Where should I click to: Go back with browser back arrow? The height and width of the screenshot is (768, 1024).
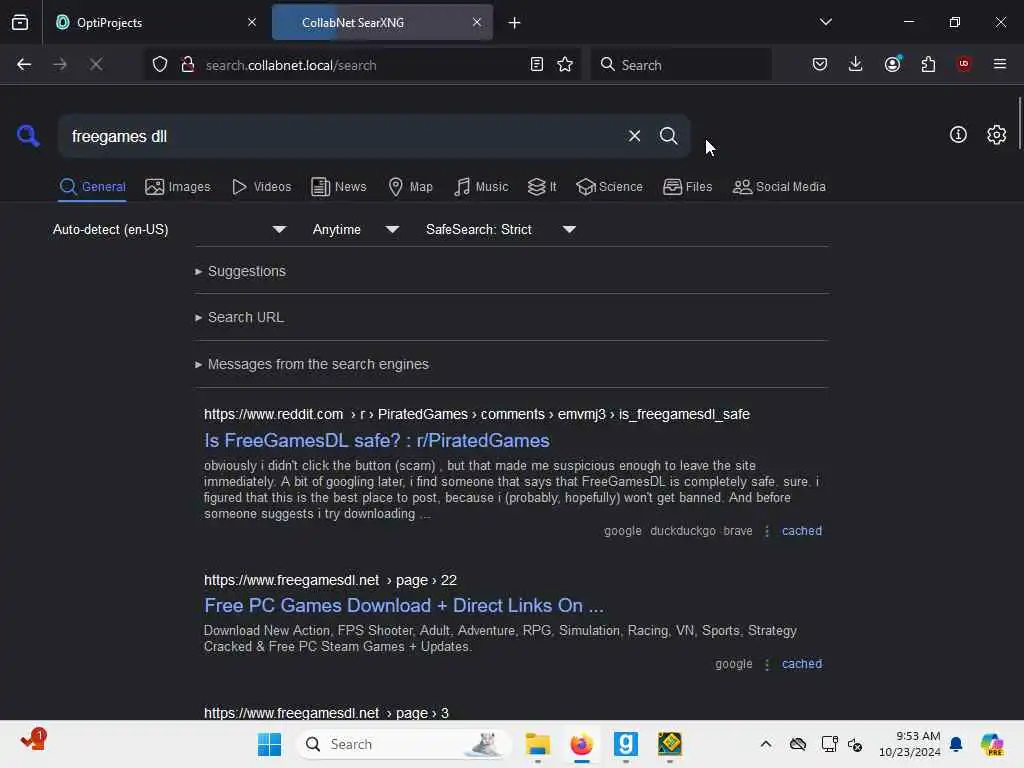[24, 64]
